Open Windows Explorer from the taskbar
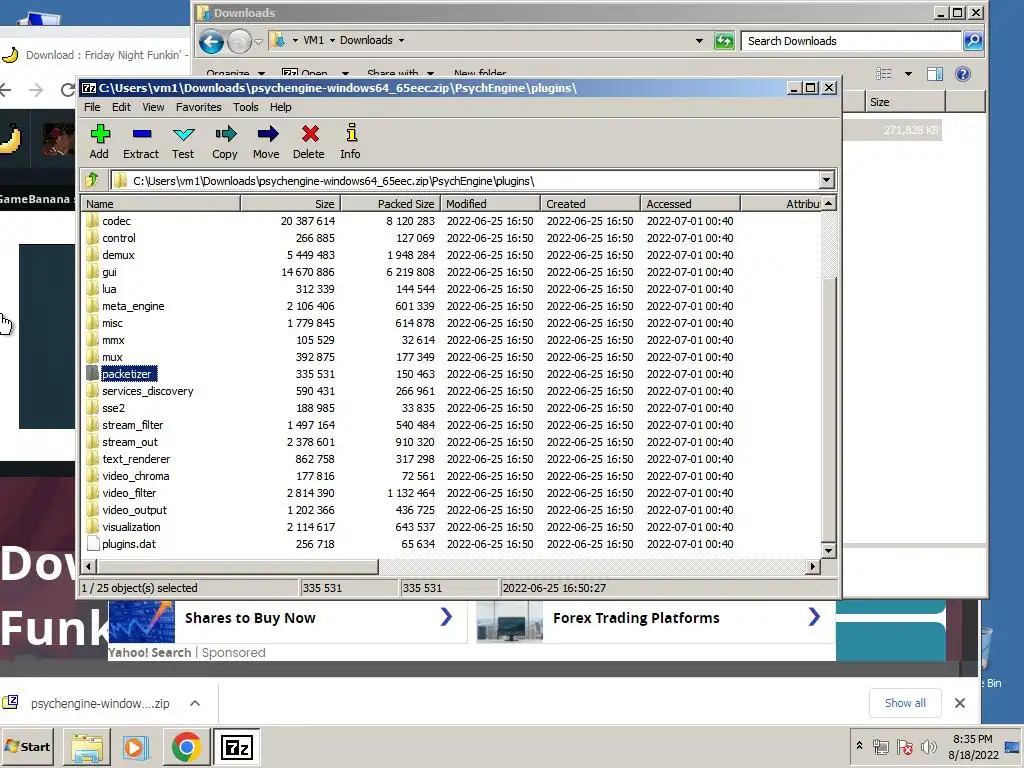Screen dimensions: 1024x768 click(x=87, y=747)
